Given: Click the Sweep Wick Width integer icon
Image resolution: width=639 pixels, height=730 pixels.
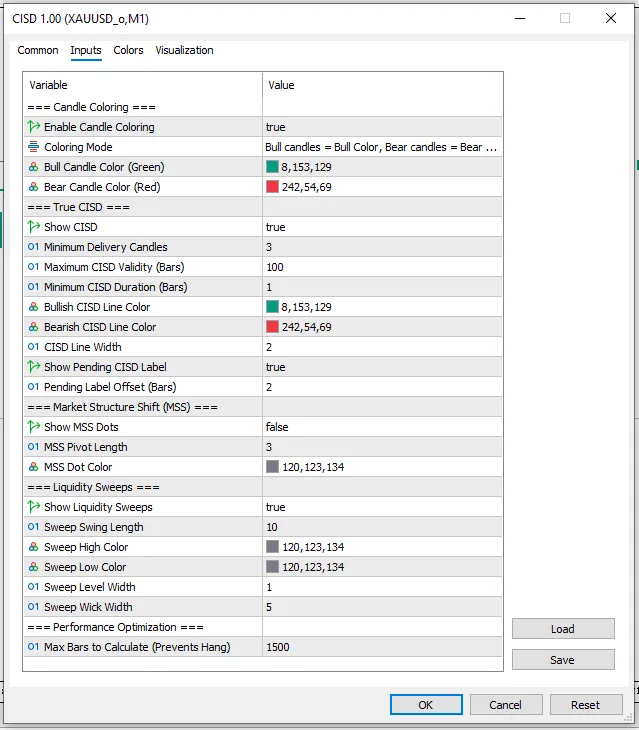Looking at the screenshot, I should coord(34,607).
